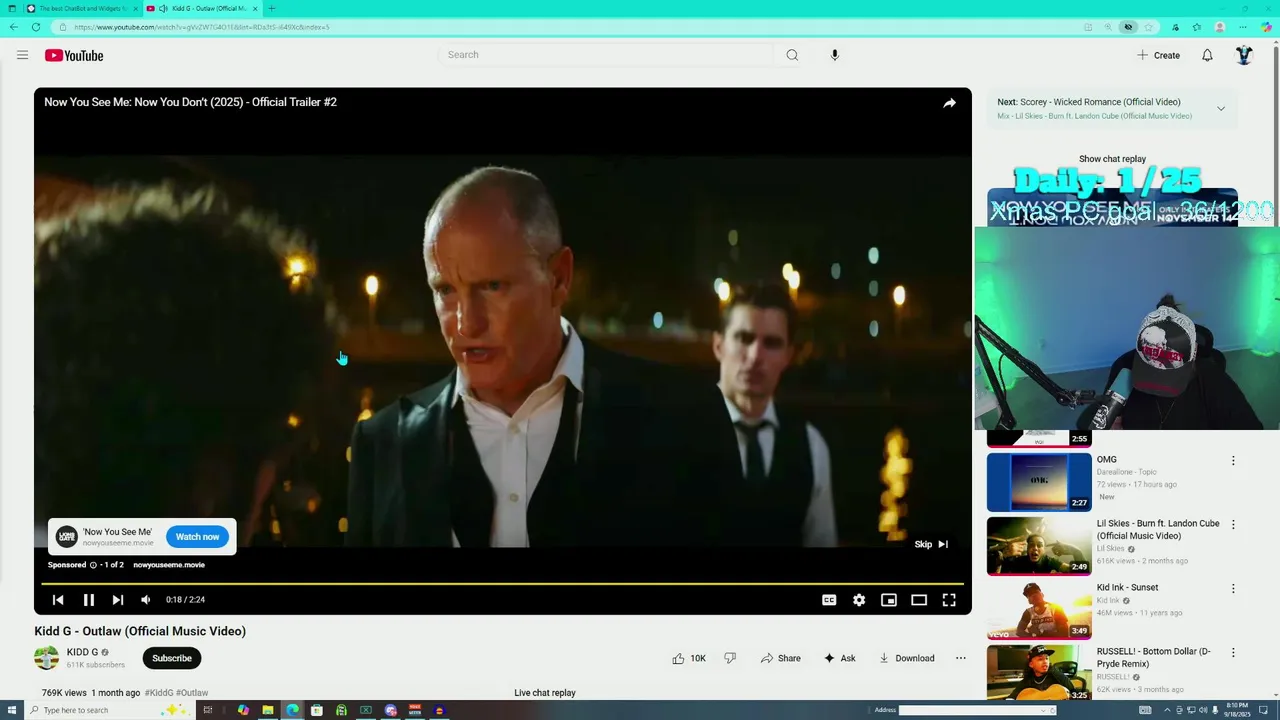Click the Kid Ink - Sunset title
The image size is (1280, 720).
(1127, 588)
